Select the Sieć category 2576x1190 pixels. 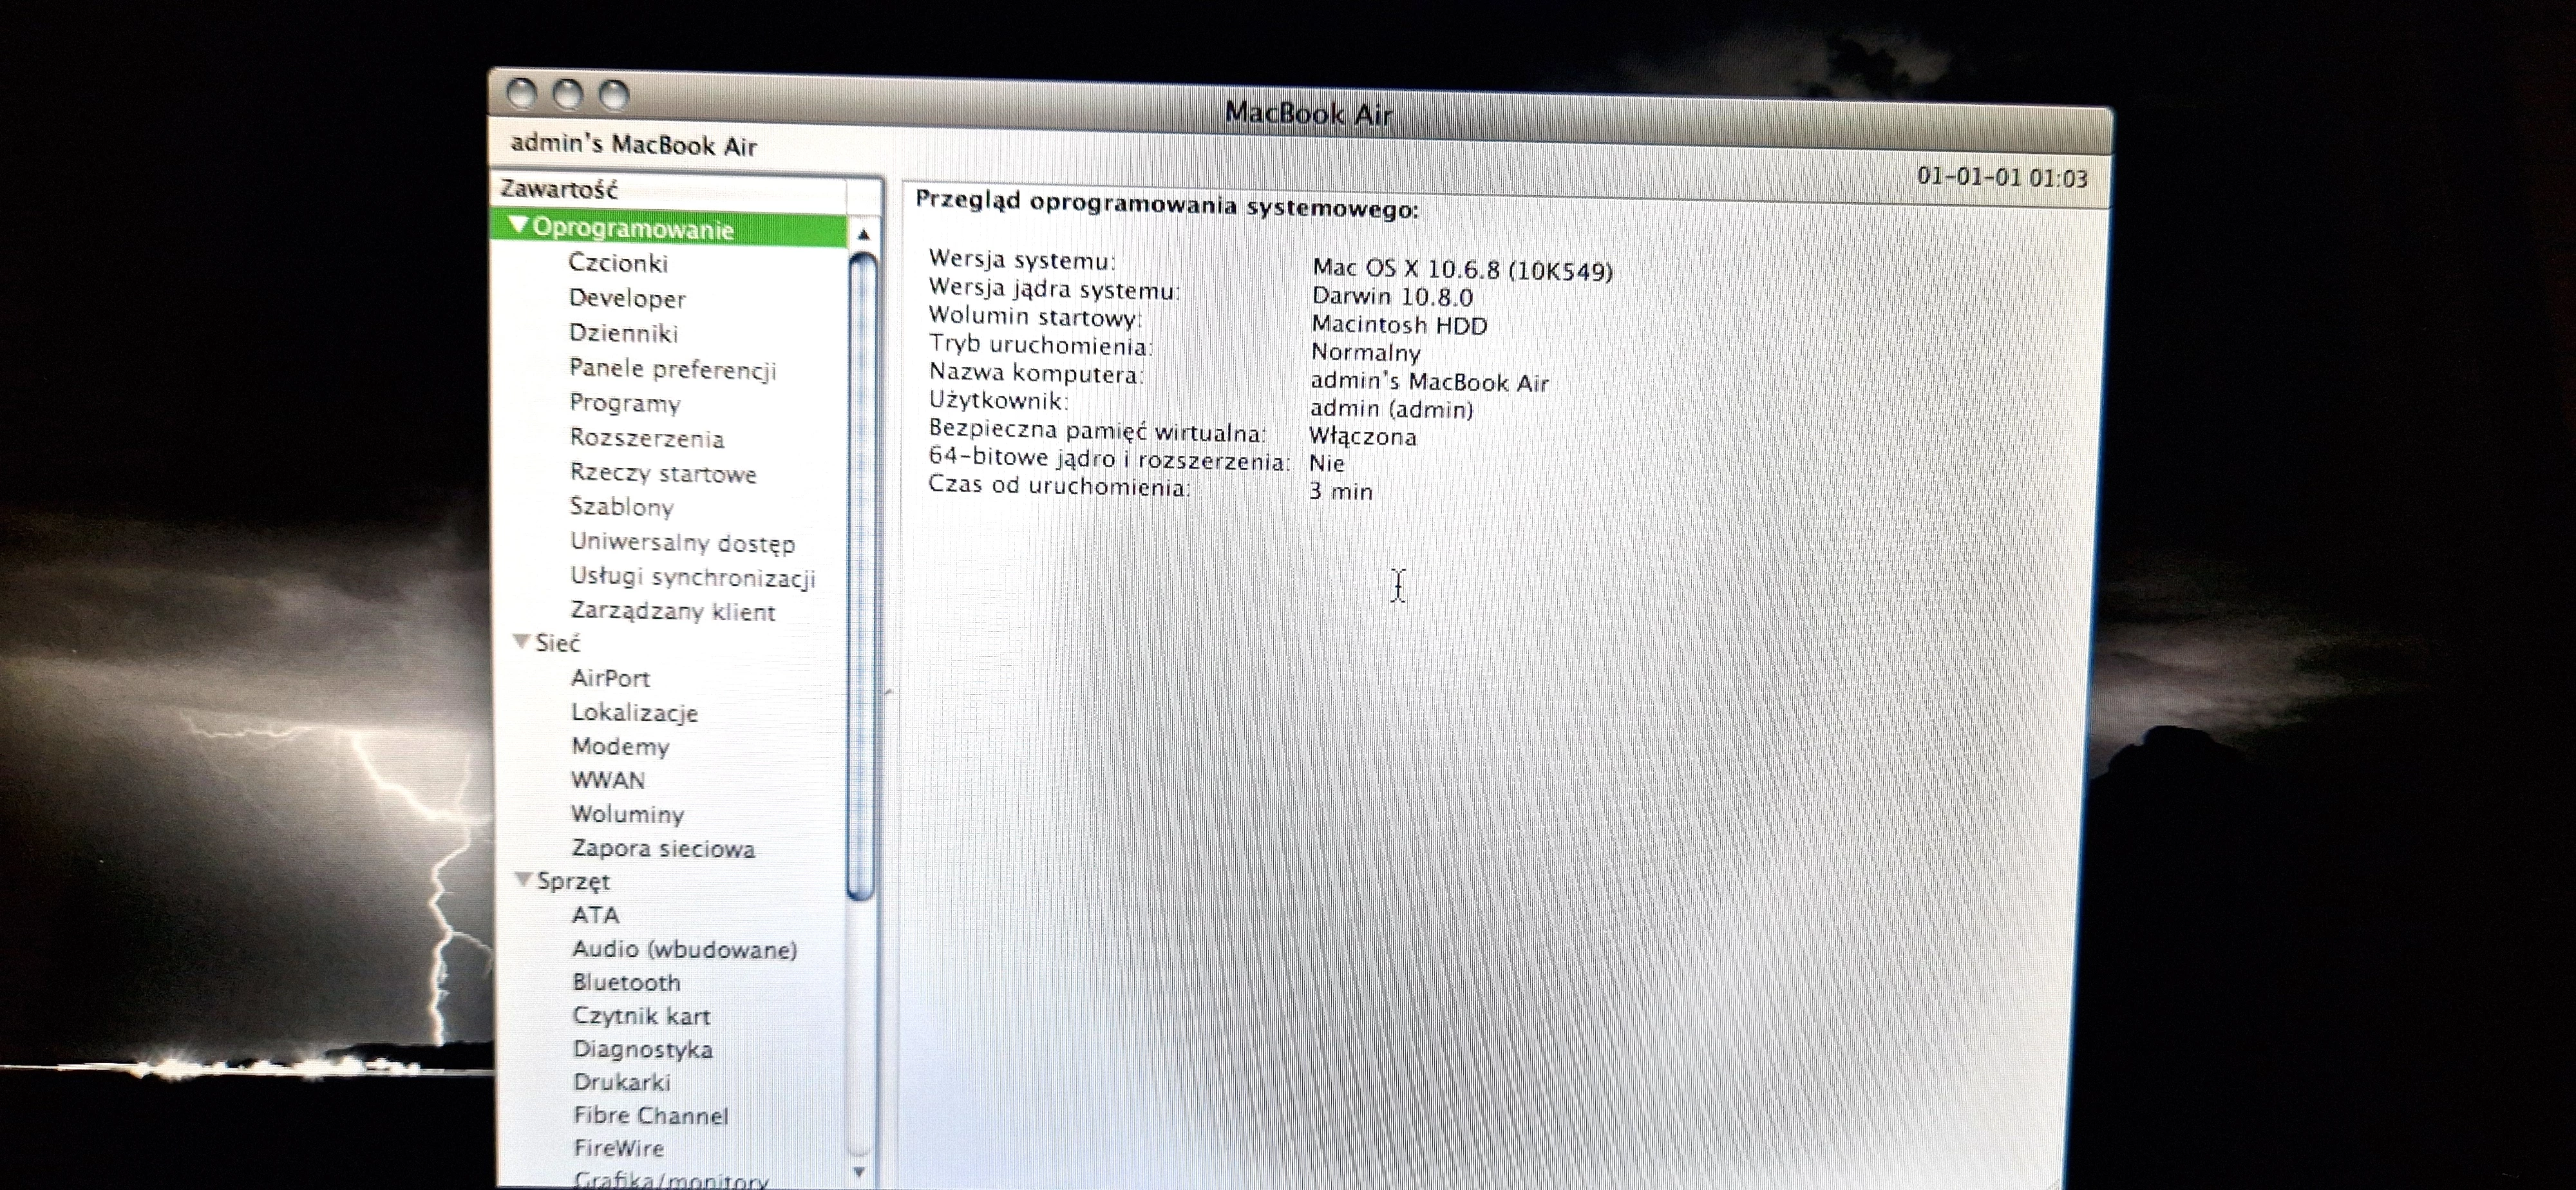pyautogui.click(x=557, y=642)
